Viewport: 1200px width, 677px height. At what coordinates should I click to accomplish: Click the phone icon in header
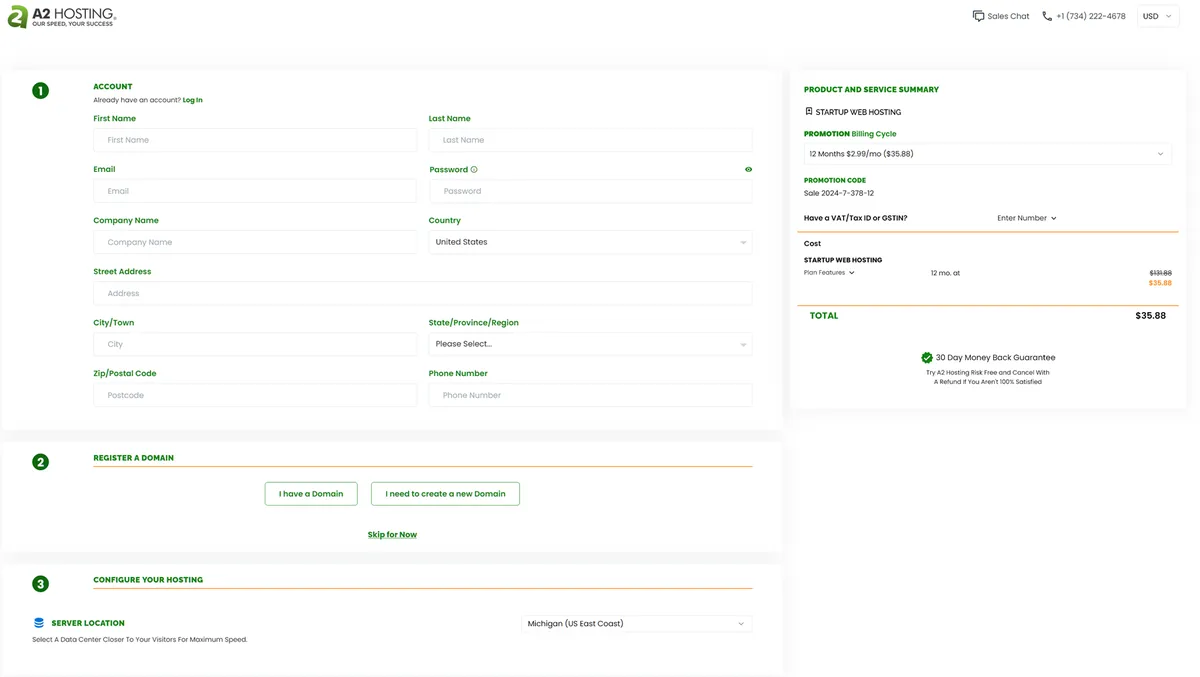[x=1047, y=16]
